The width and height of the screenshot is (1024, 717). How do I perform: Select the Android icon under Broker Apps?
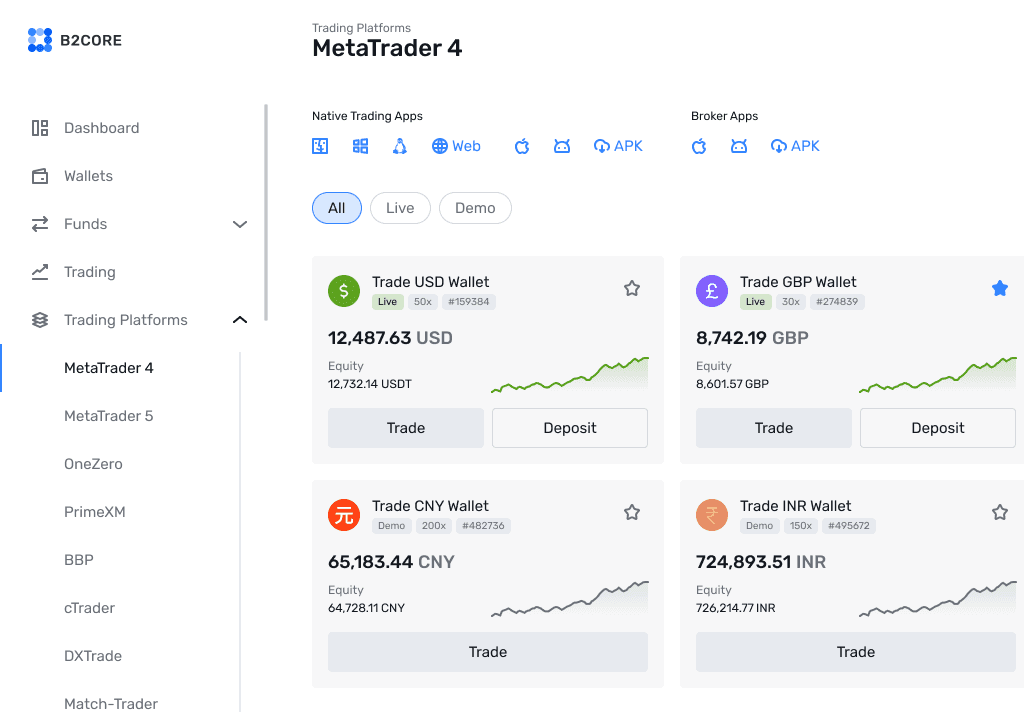pyautogui.click(x=738, y=146)
